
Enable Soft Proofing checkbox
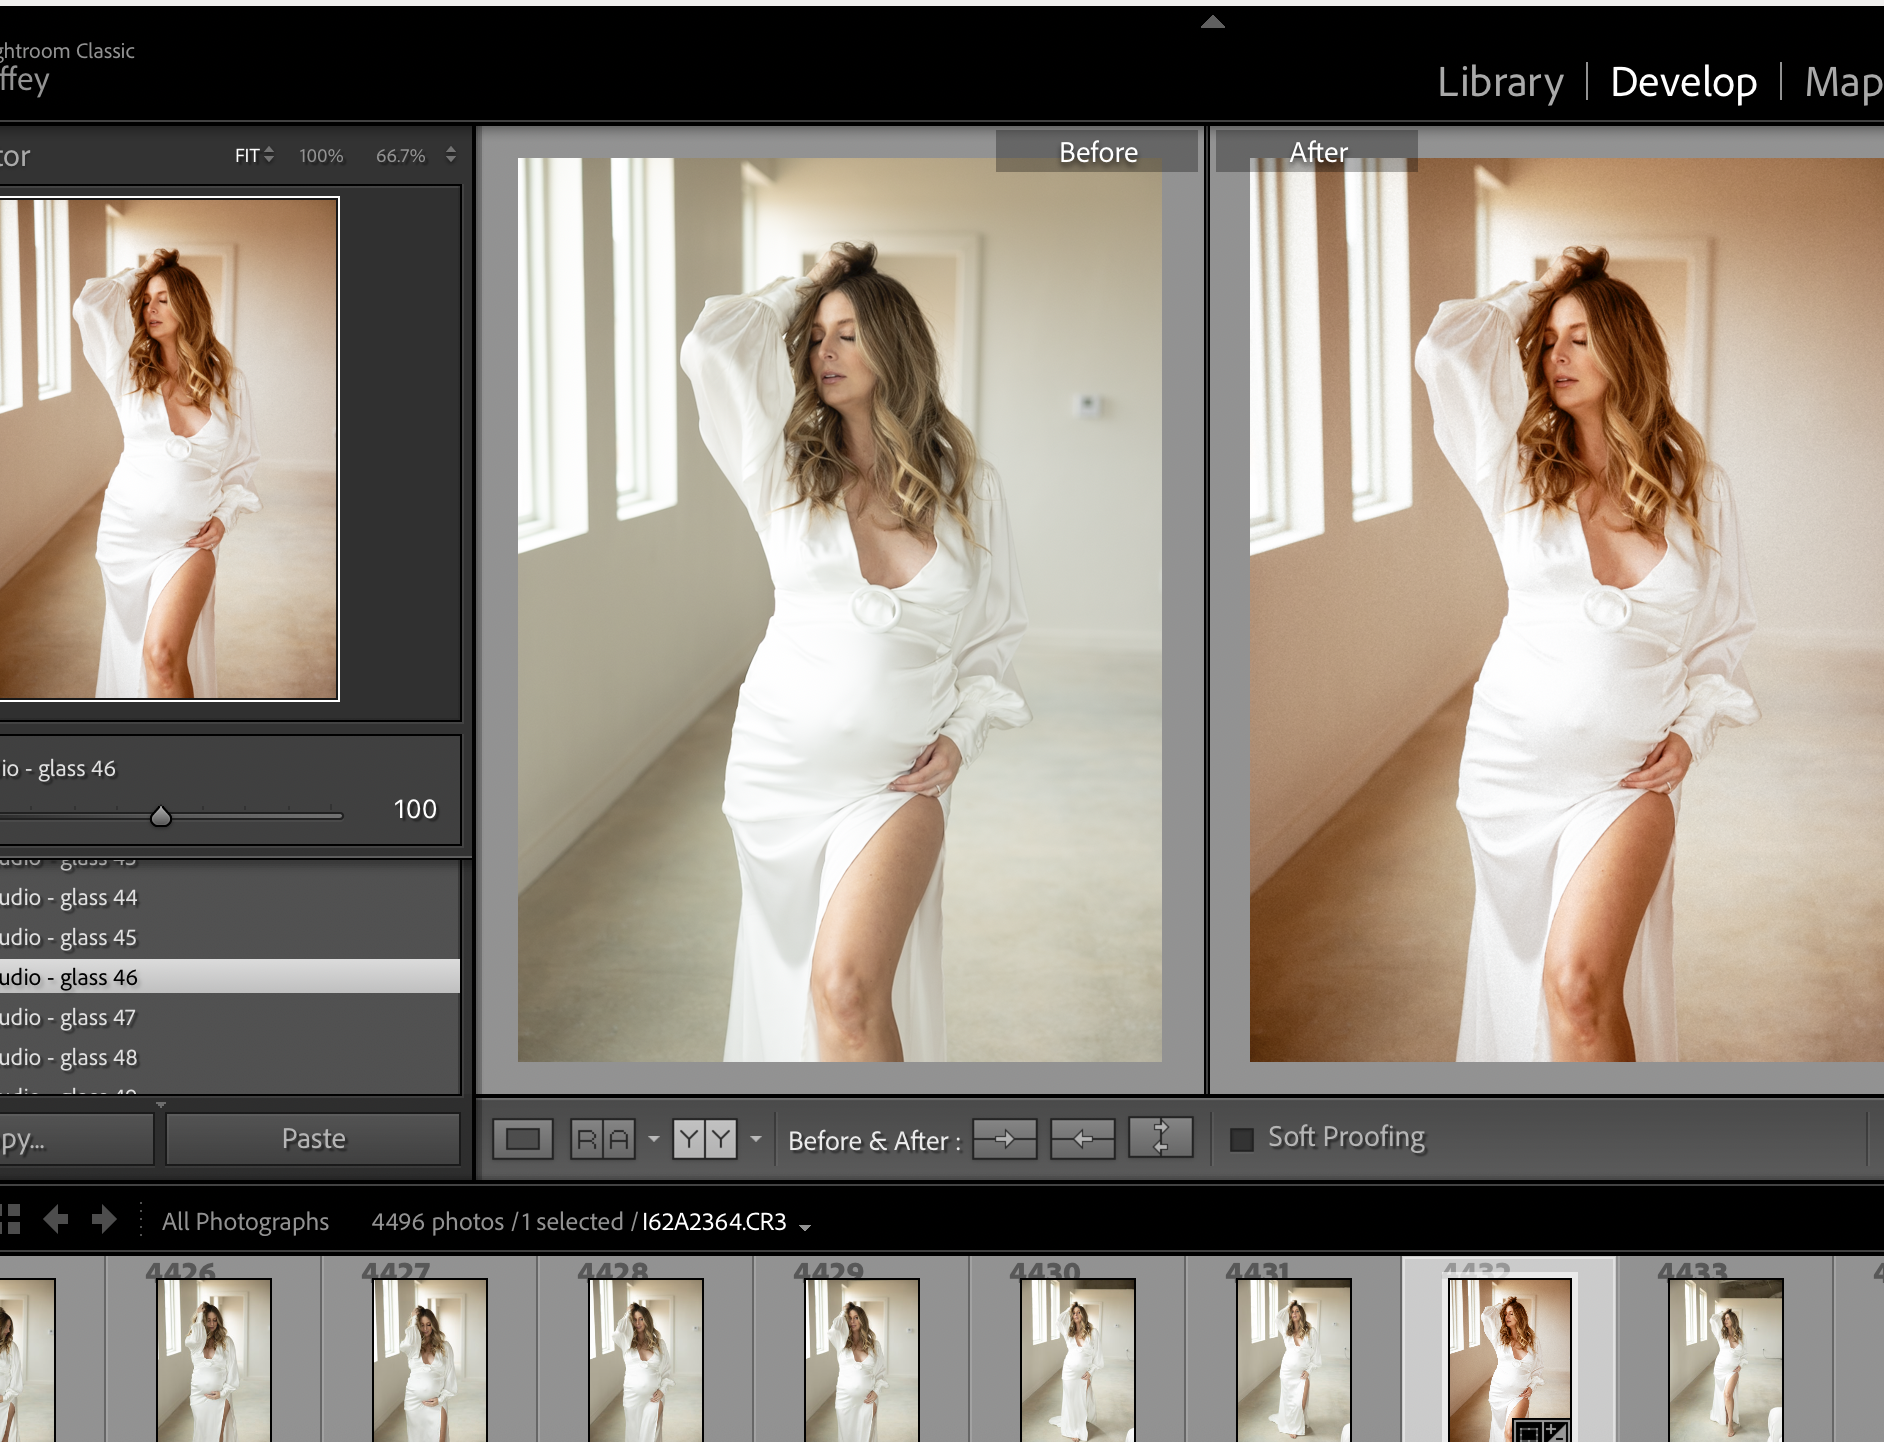(1242, 1139)
